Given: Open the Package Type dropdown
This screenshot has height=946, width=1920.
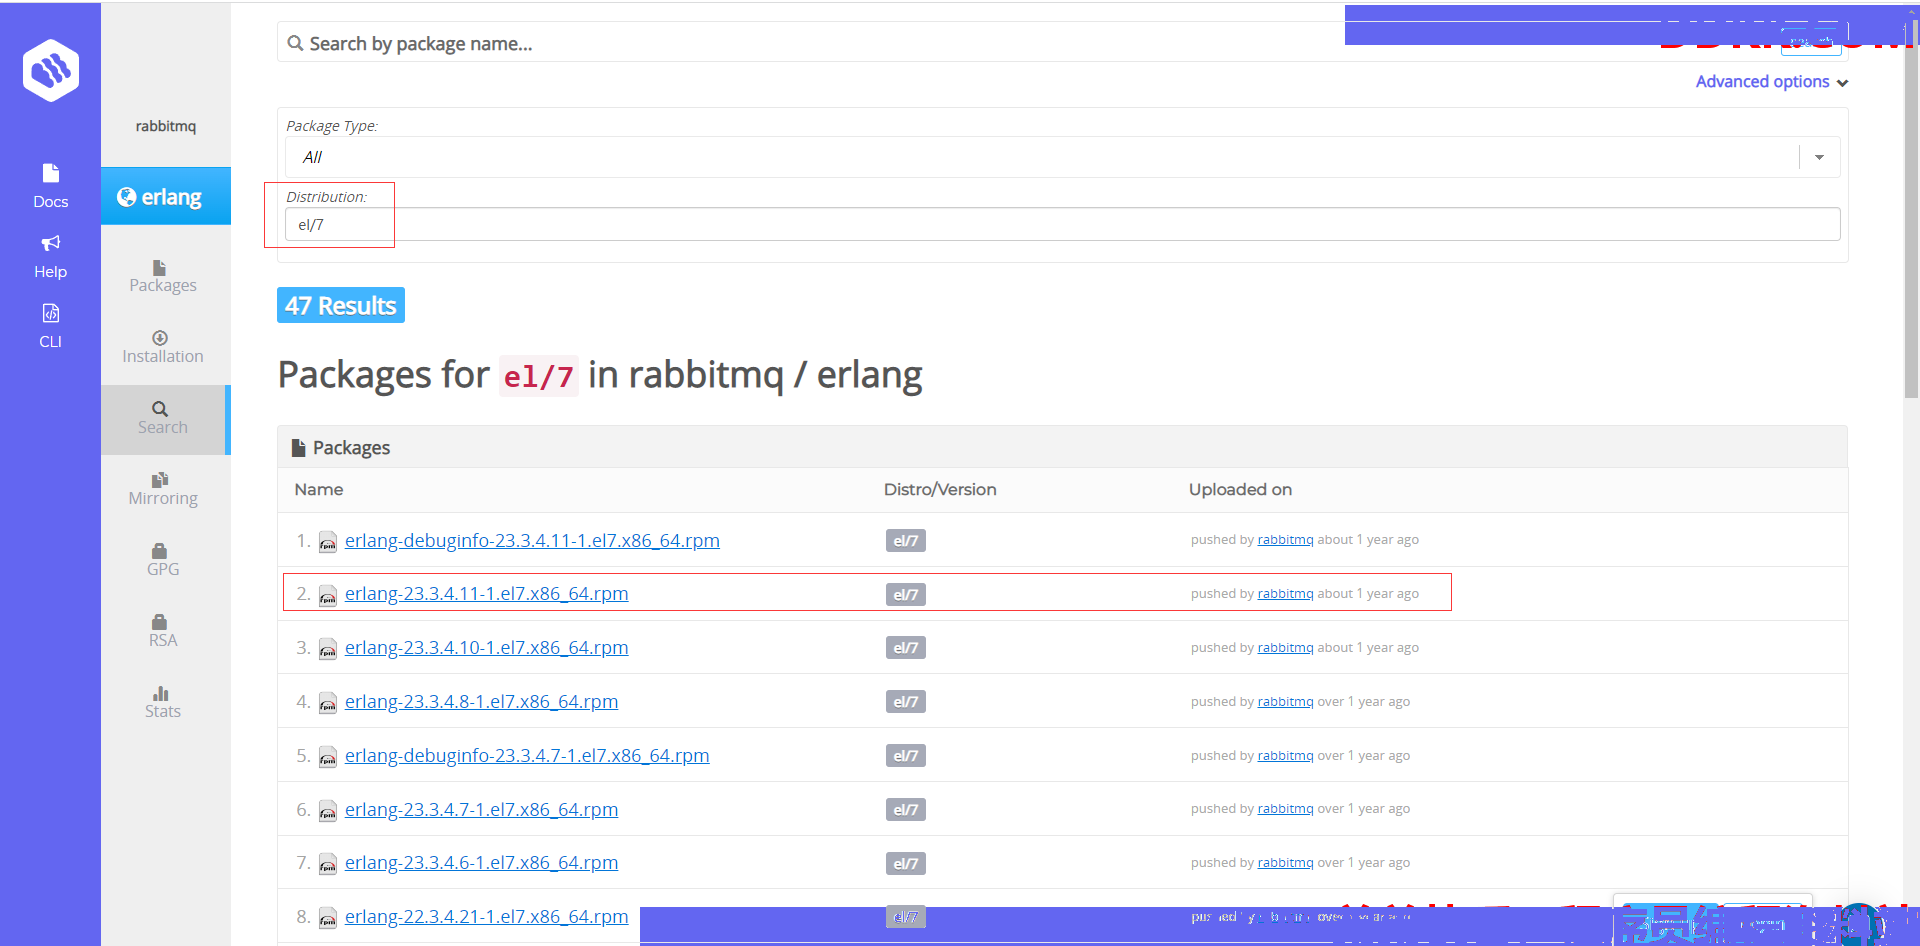Looking at the screenshot, I should point(1063,157).
